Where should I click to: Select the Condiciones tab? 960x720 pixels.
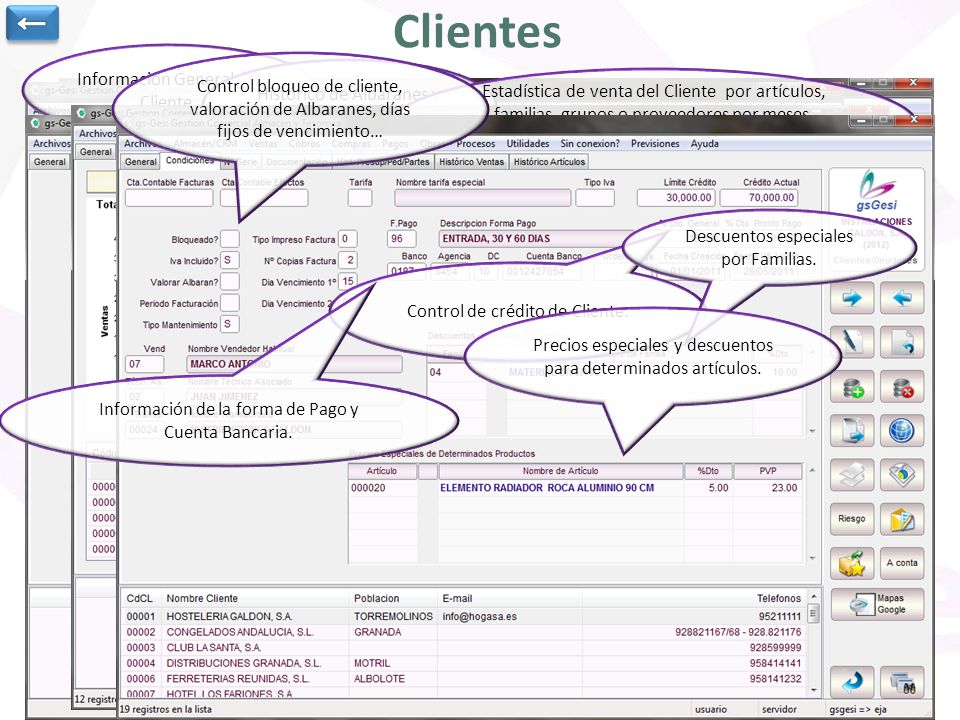pyautogui.click(x=190, y=160)
